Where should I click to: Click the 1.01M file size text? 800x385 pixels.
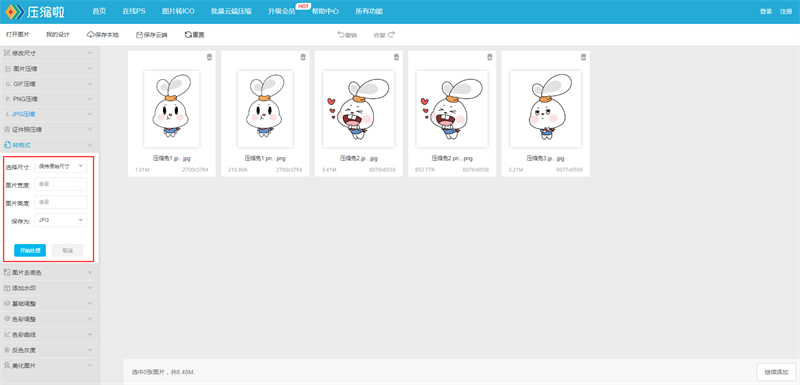tap(141, 169)
